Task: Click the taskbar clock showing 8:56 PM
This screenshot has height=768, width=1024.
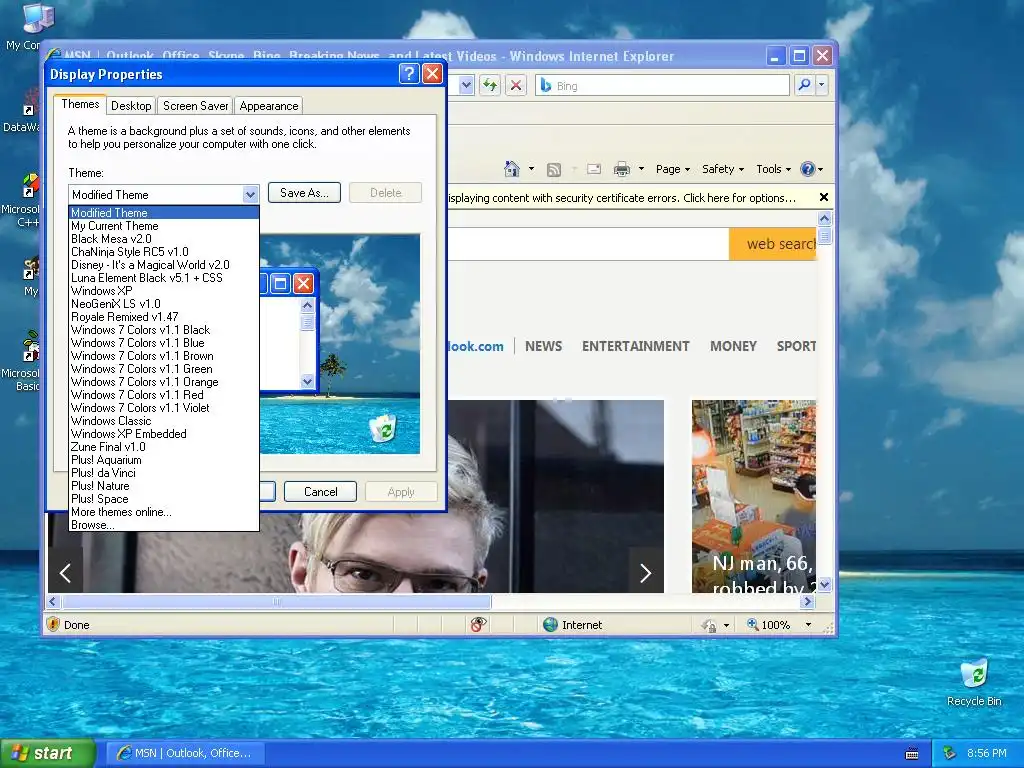Action: pos(986,753)
